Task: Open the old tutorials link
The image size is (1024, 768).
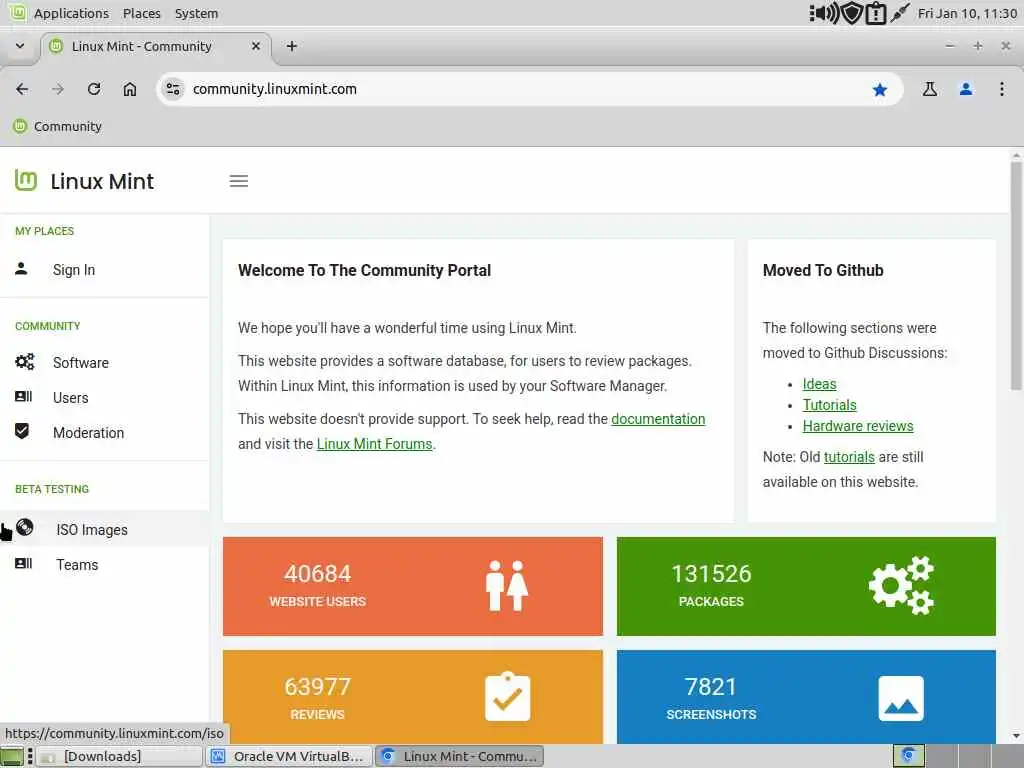Action: pos(849,457)
